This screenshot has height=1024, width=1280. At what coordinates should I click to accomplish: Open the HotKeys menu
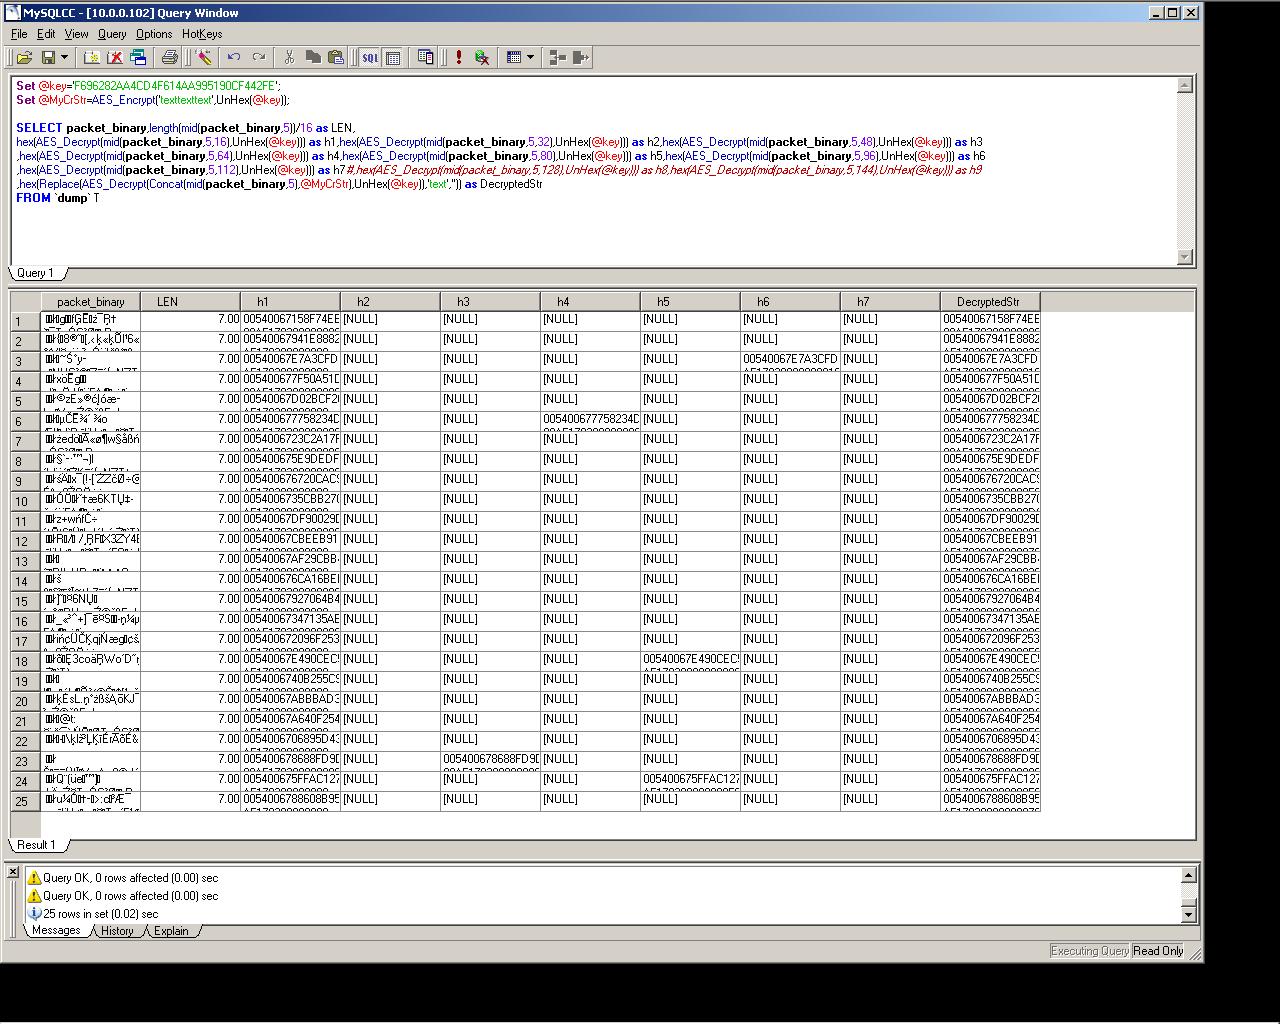(202, 34)
